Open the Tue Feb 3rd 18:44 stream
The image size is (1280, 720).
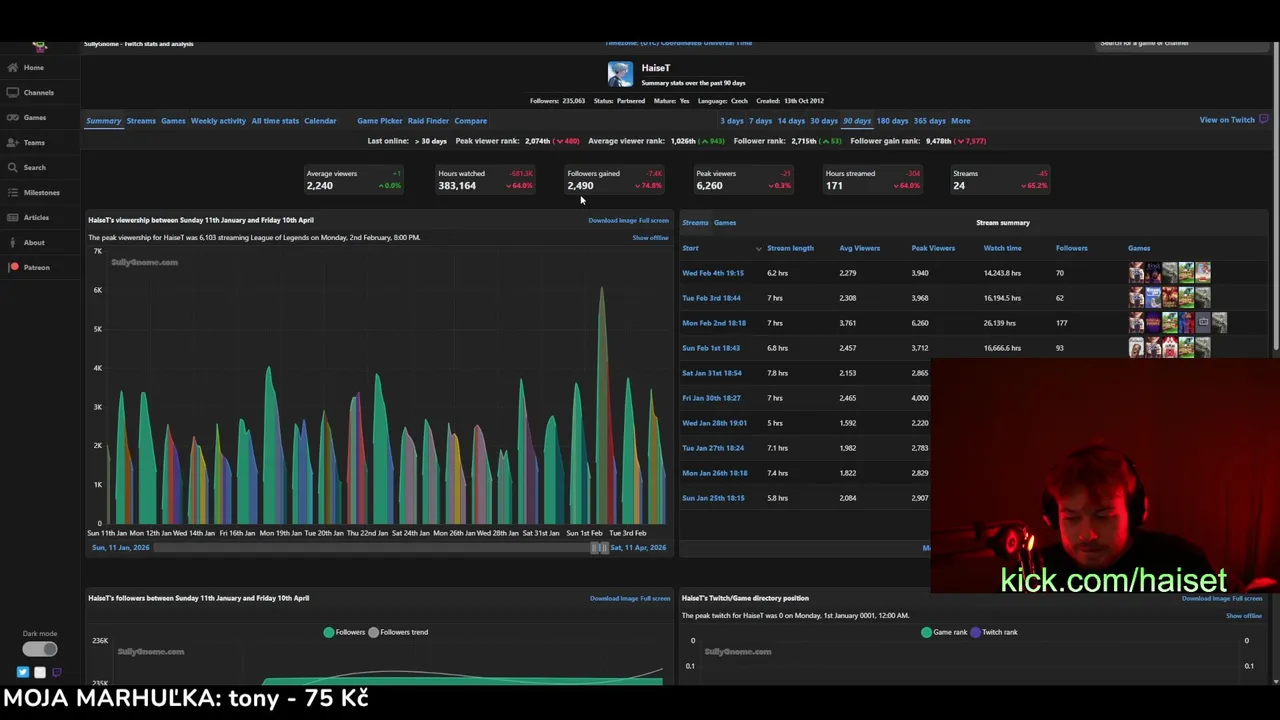point(711,298)
